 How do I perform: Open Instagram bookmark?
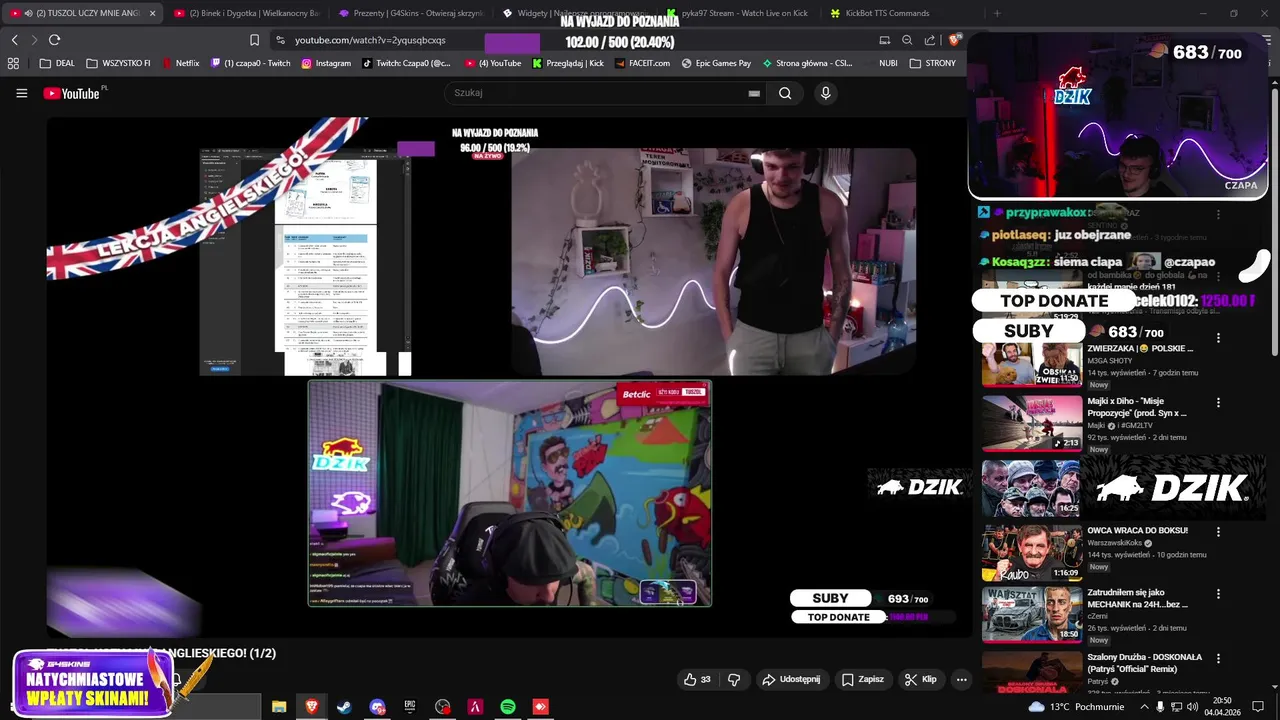(326, 63)
